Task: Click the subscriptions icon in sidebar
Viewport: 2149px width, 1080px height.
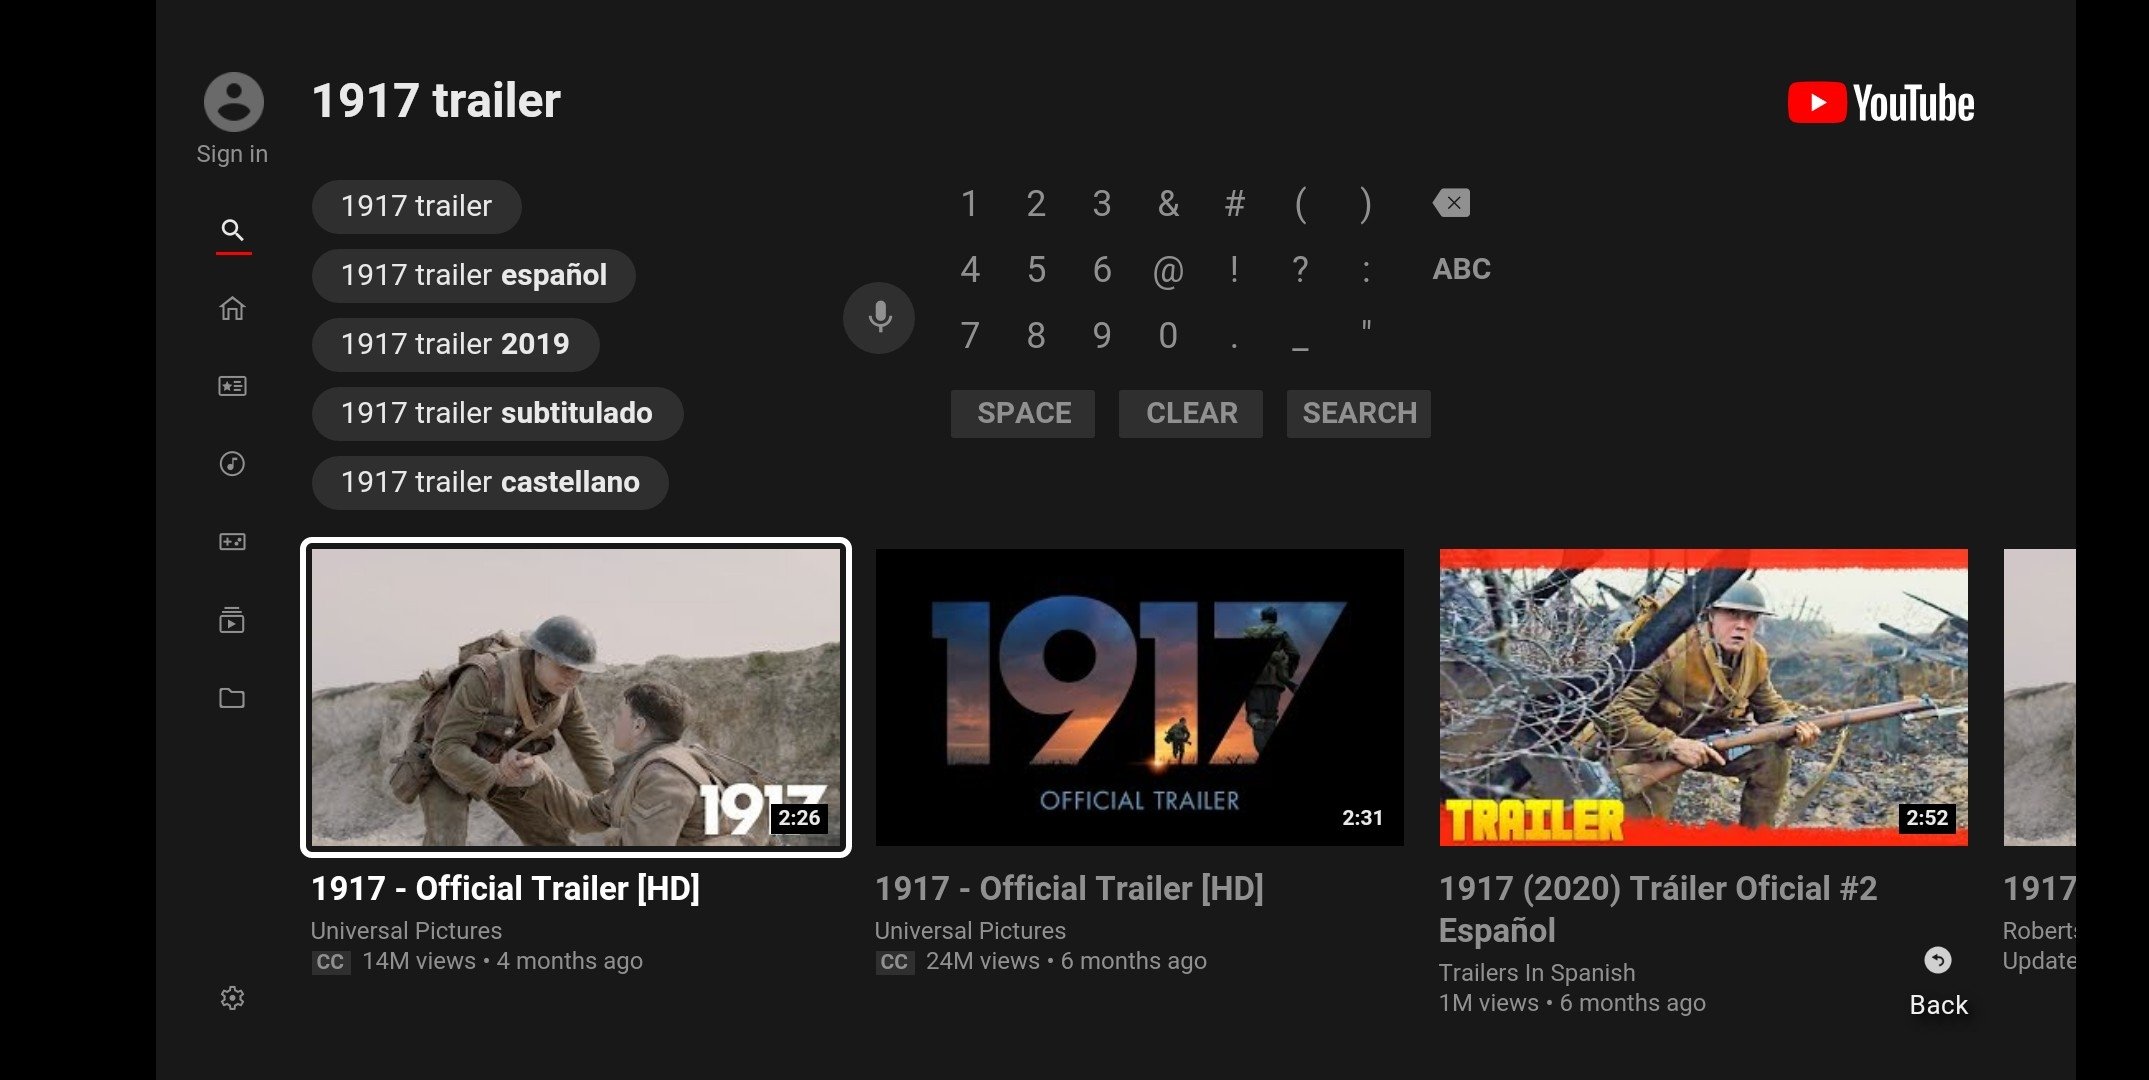Action: click(x=233, y=384)
